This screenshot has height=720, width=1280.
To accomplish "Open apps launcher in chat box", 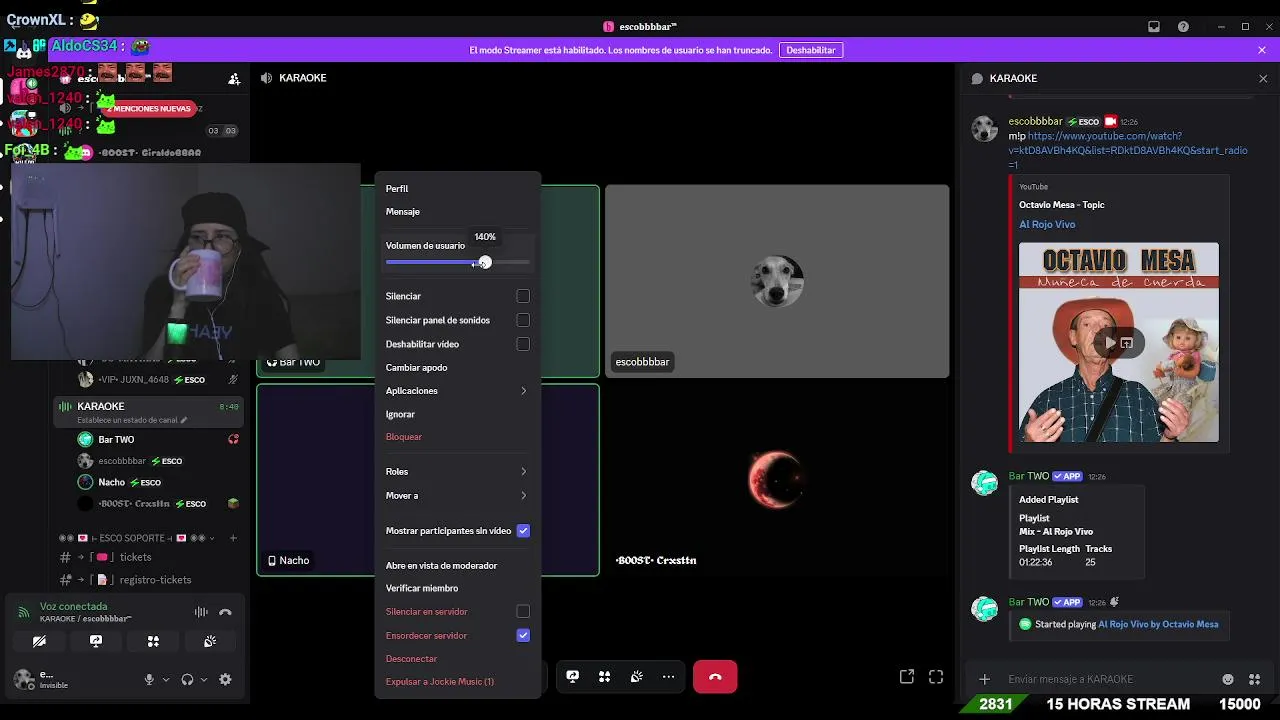I will (x=1254, y=679).
